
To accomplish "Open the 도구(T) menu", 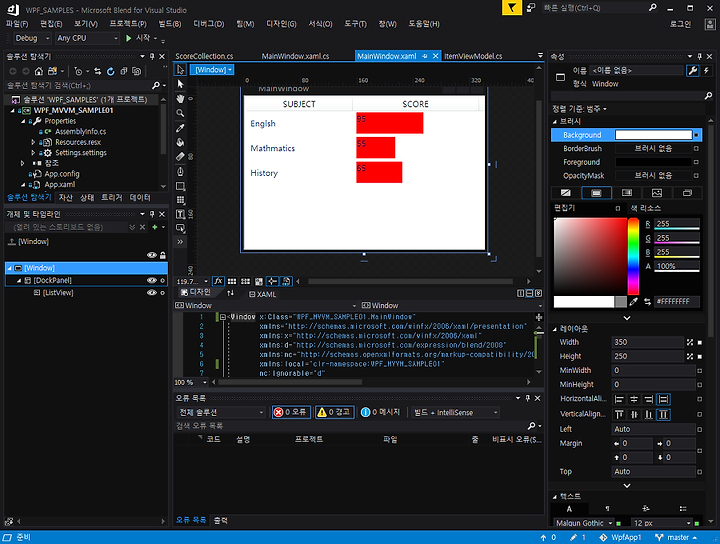I will click(355, 24).
